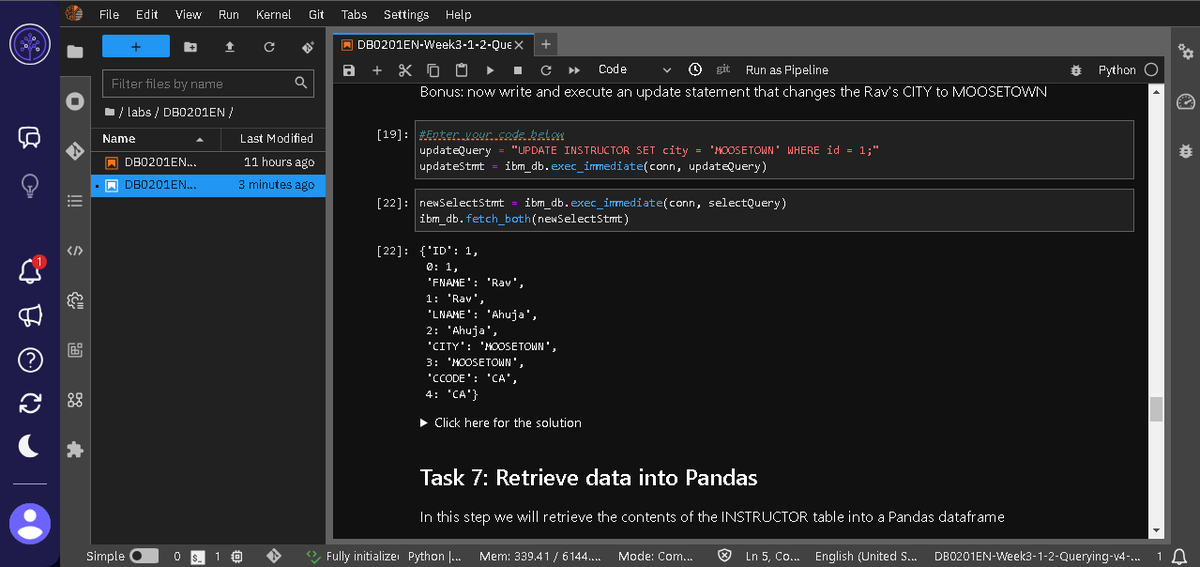Open the Help menu

pyautogui.click(x=458, y=15)
